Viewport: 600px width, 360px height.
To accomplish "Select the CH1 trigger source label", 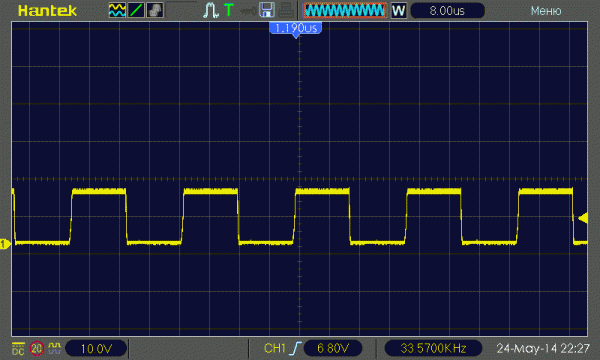I will click(275, 348).
